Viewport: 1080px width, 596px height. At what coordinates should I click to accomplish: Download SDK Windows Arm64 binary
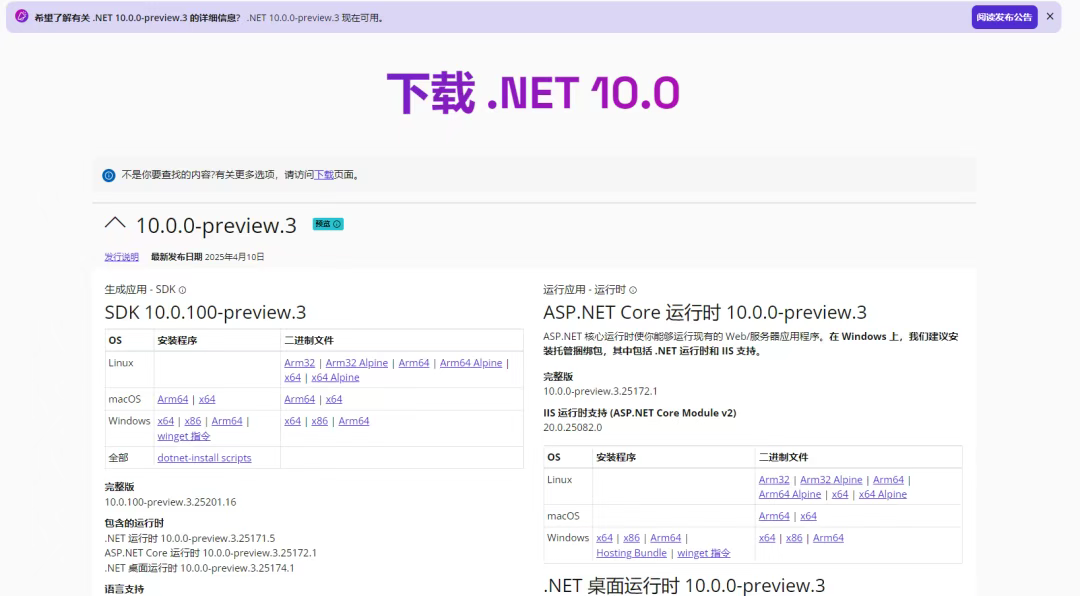coord(354,421)
